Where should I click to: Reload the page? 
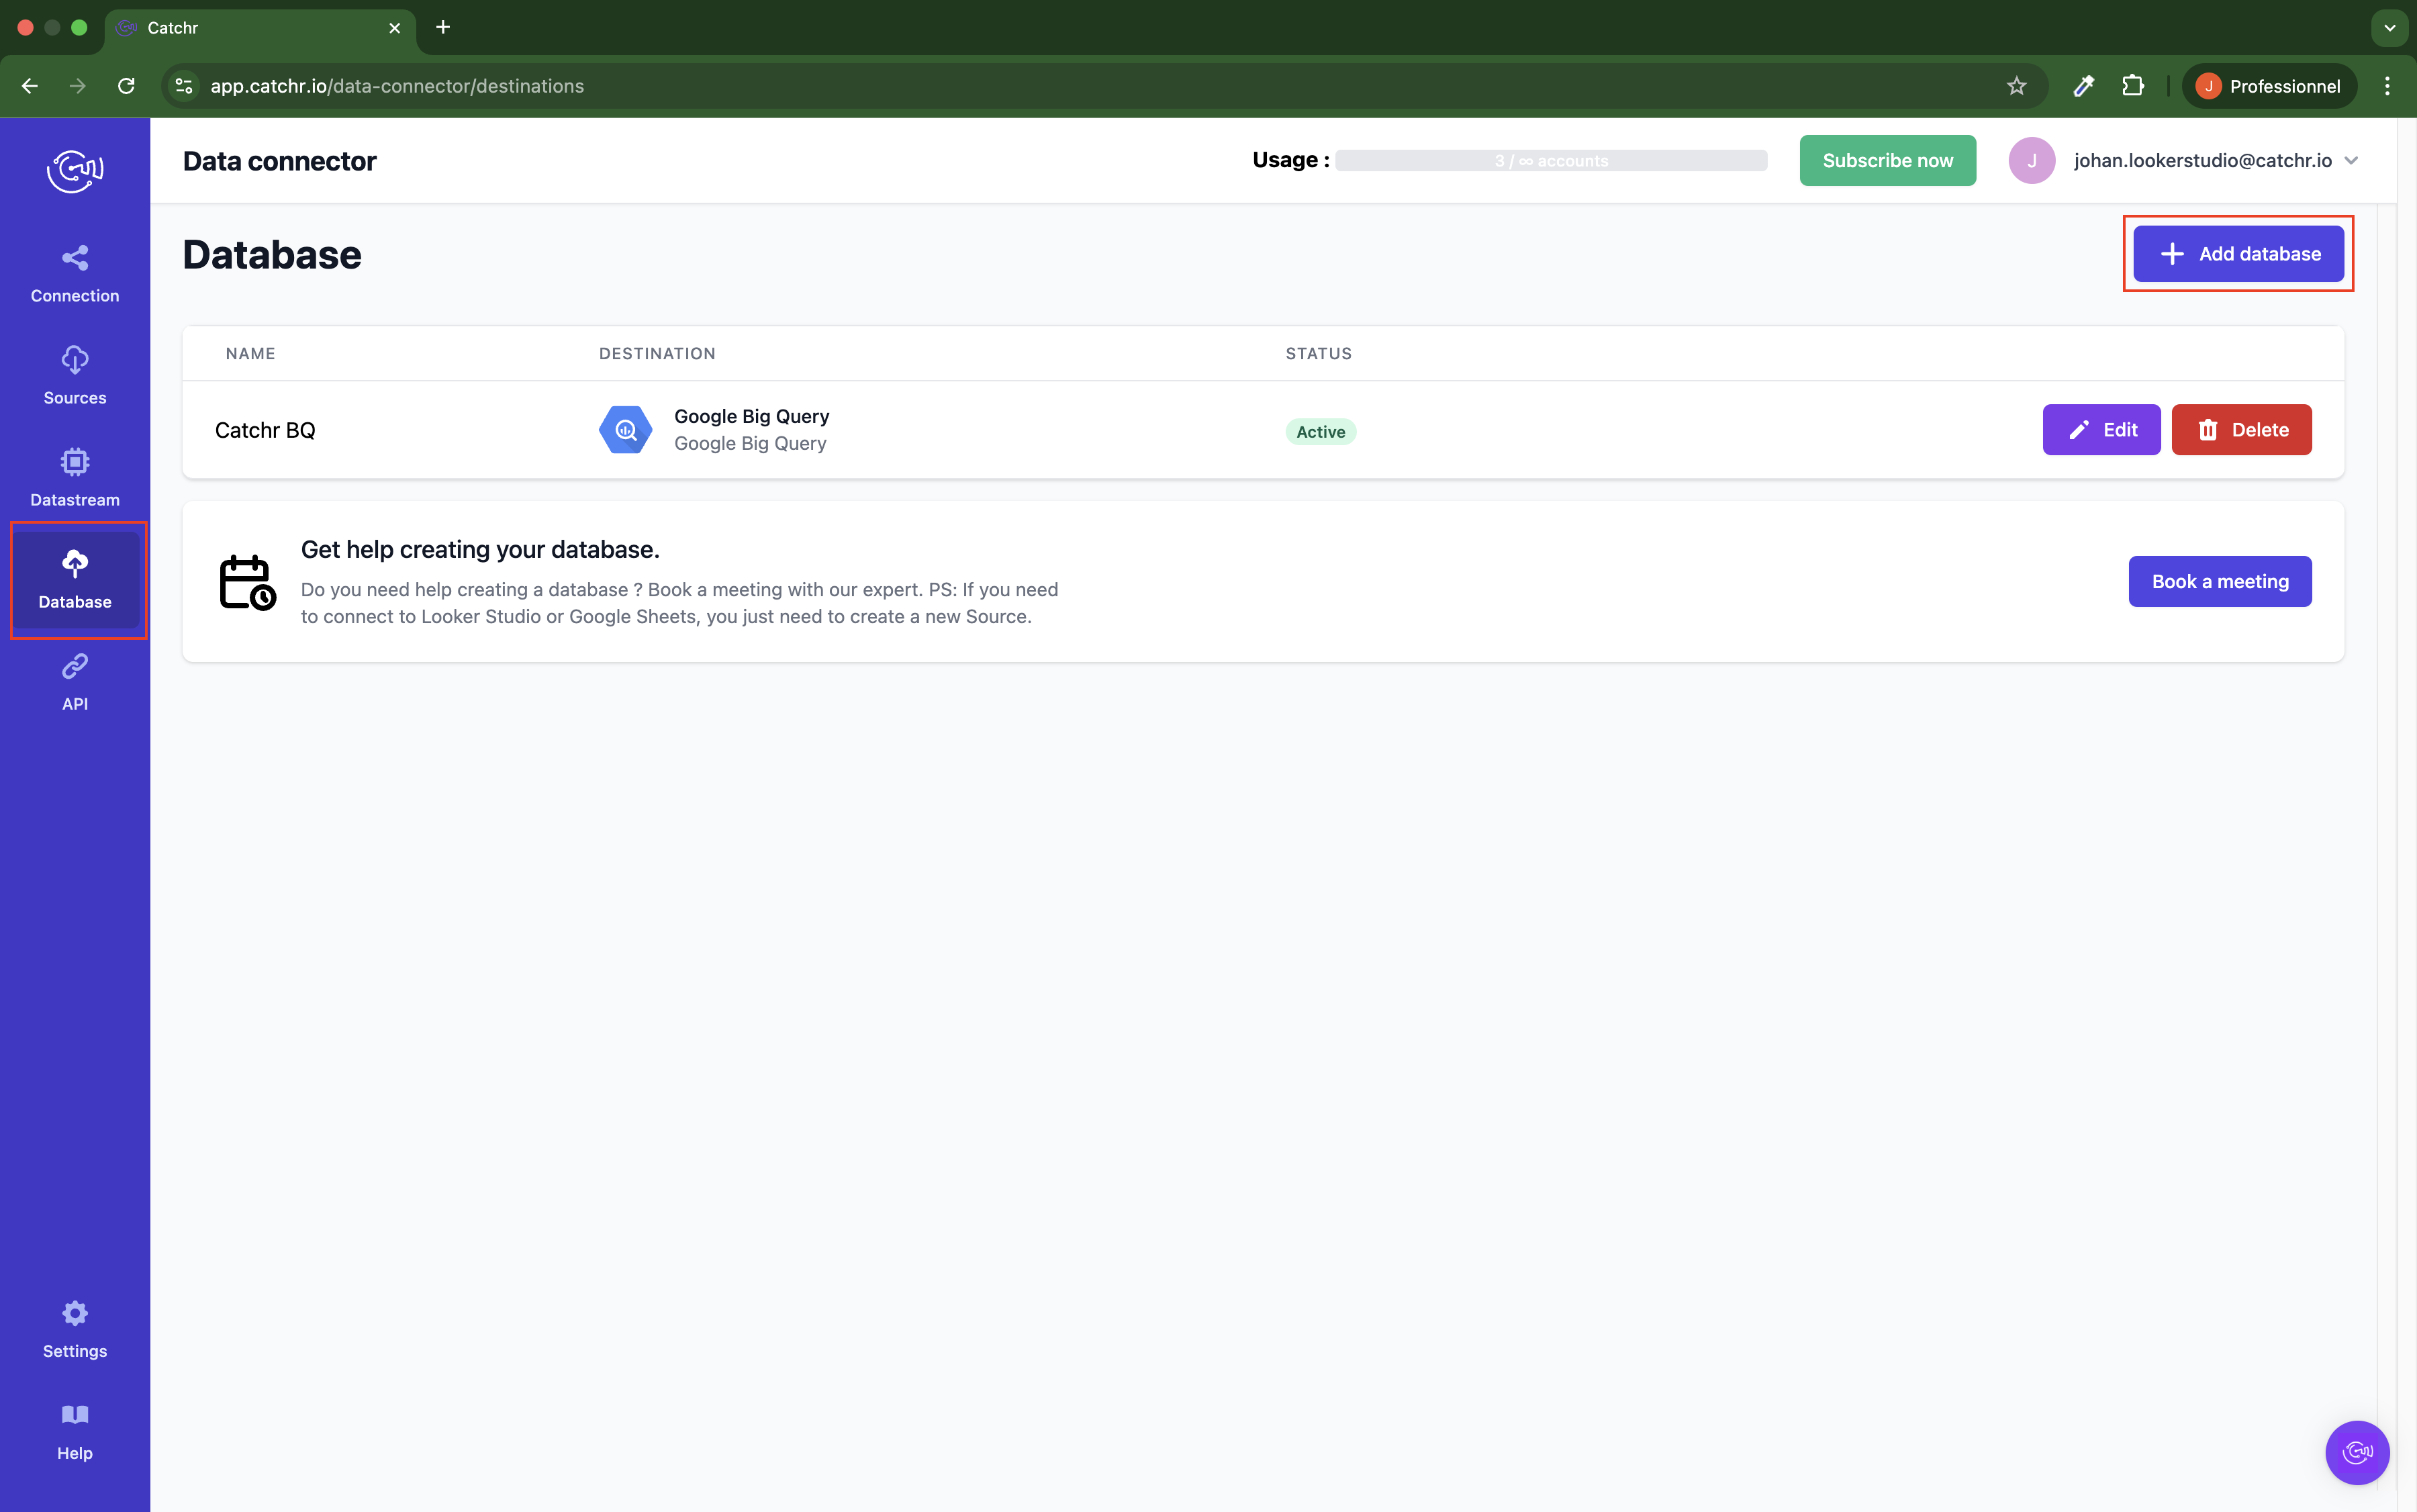point(126,86)
